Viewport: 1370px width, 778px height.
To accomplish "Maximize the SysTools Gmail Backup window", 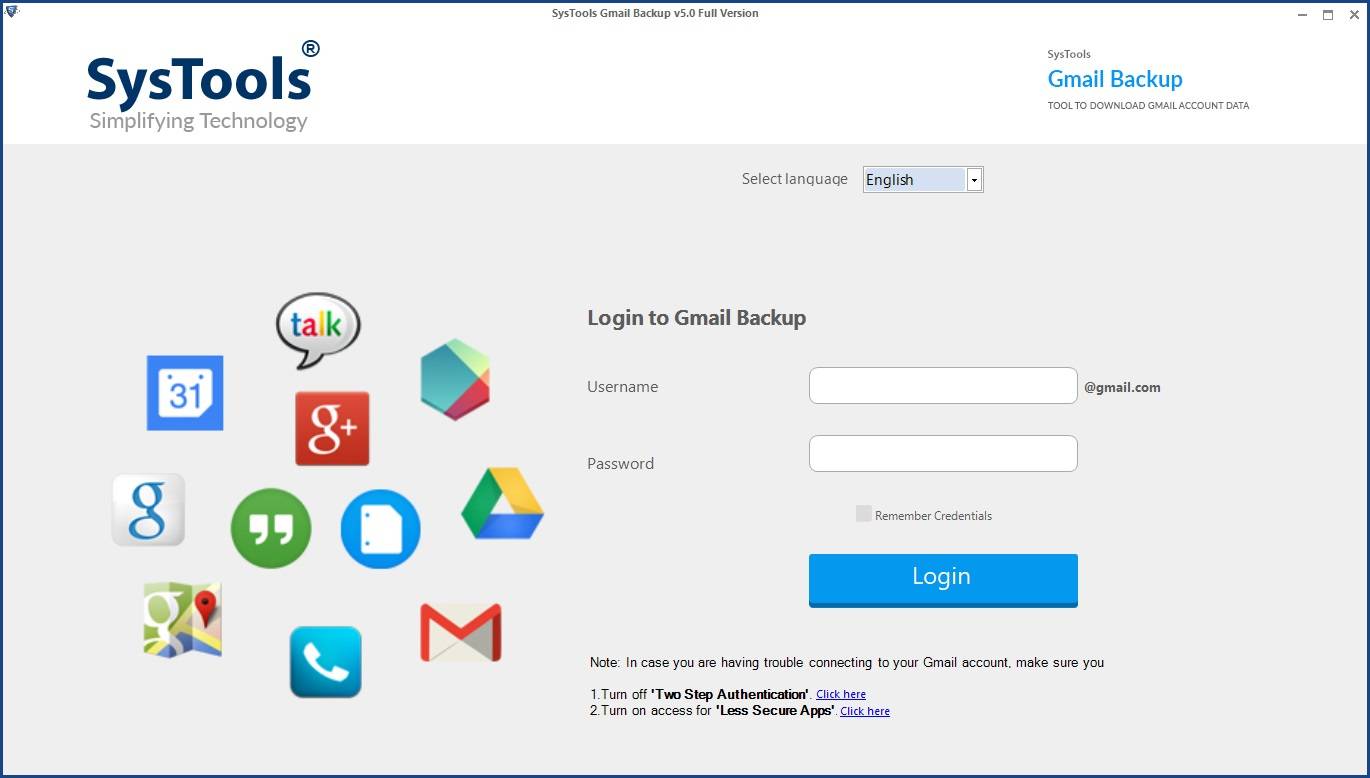I will 1328,14.
